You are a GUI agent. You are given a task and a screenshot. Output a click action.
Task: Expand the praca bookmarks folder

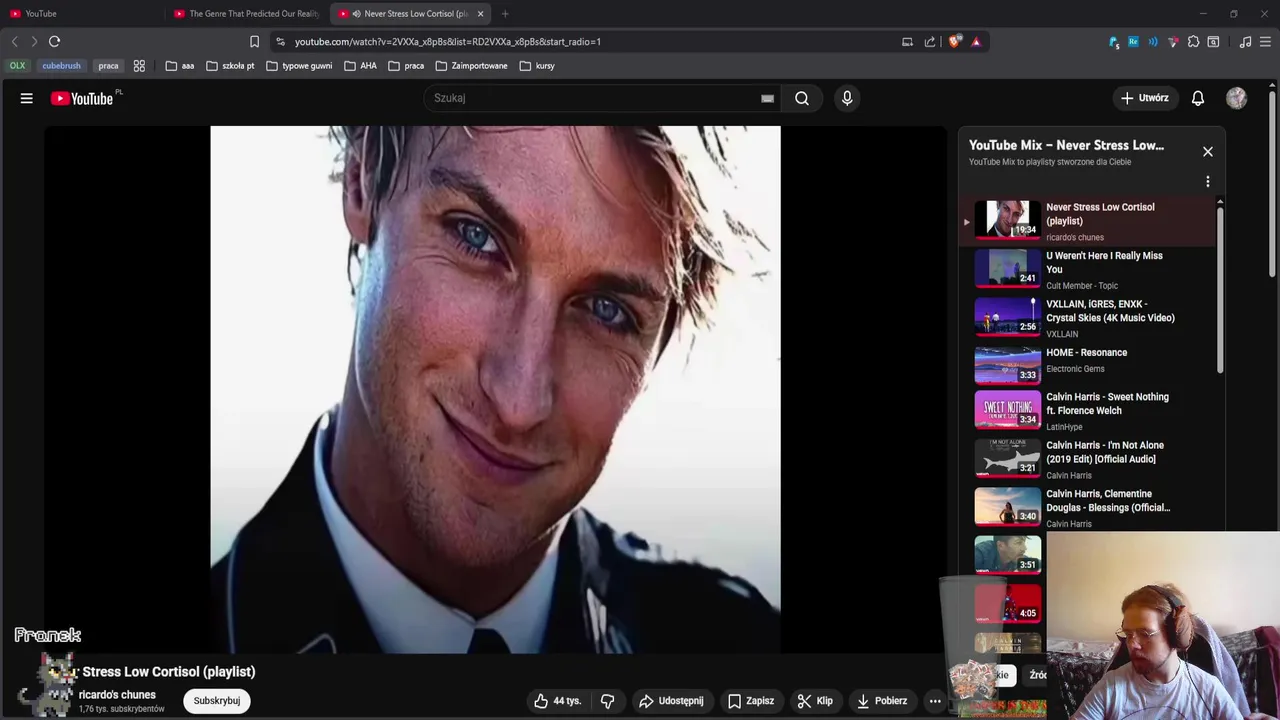406,66
